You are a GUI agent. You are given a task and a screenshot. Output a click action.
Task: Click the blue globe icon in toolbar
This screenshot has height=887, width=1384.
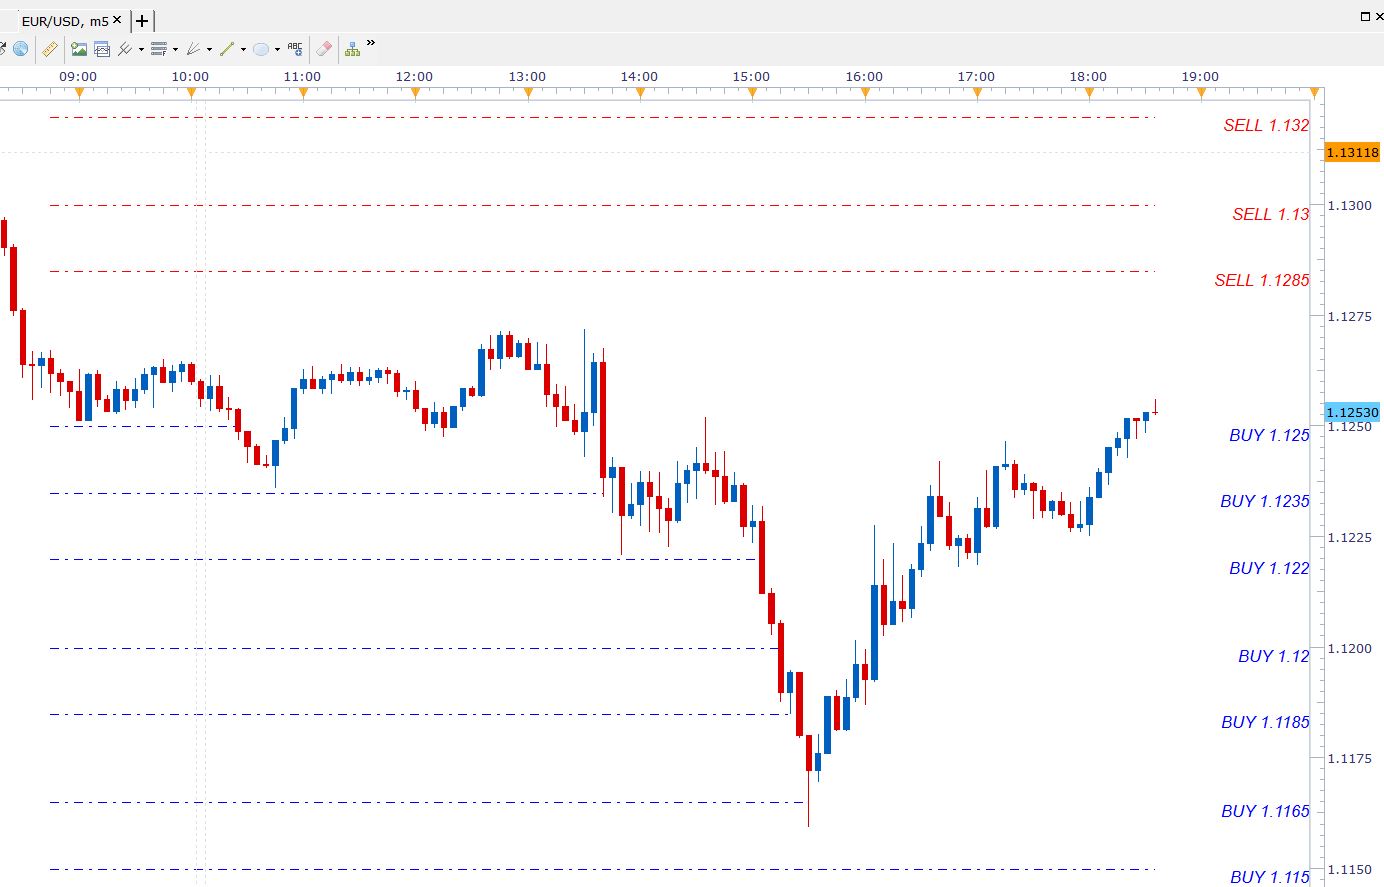[x=21, y=48]
